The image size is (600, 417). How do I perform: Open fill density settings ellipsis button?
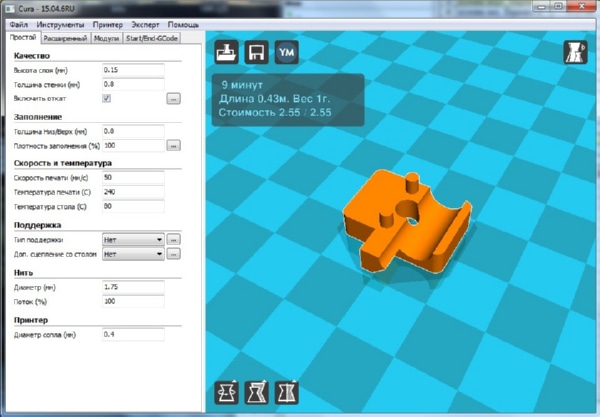click(173, 145)
